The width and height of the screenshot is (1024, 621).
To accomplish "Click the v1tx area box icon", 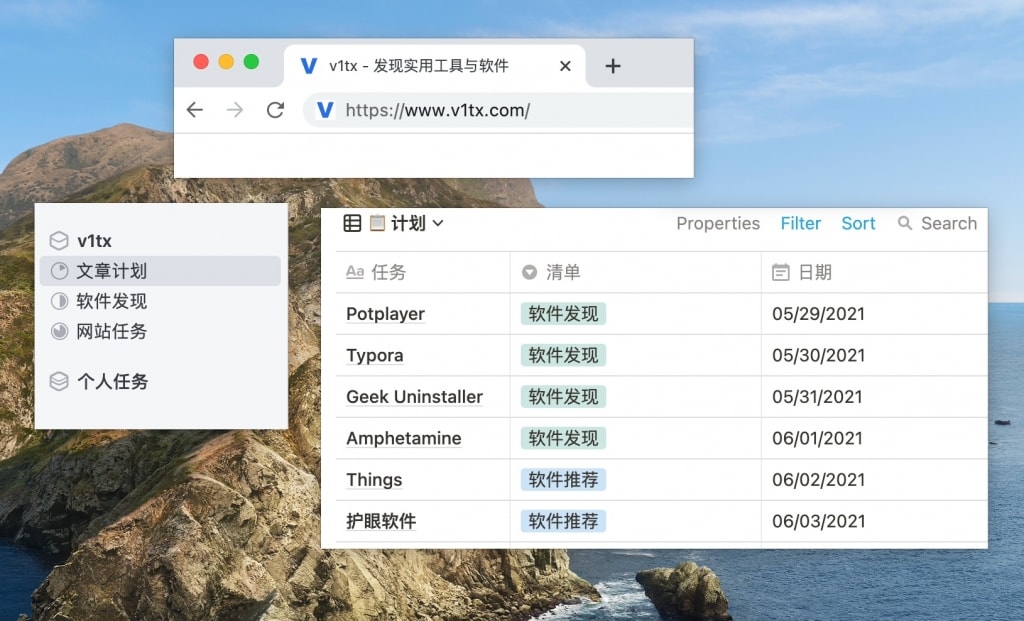I will tap(59, 241).
